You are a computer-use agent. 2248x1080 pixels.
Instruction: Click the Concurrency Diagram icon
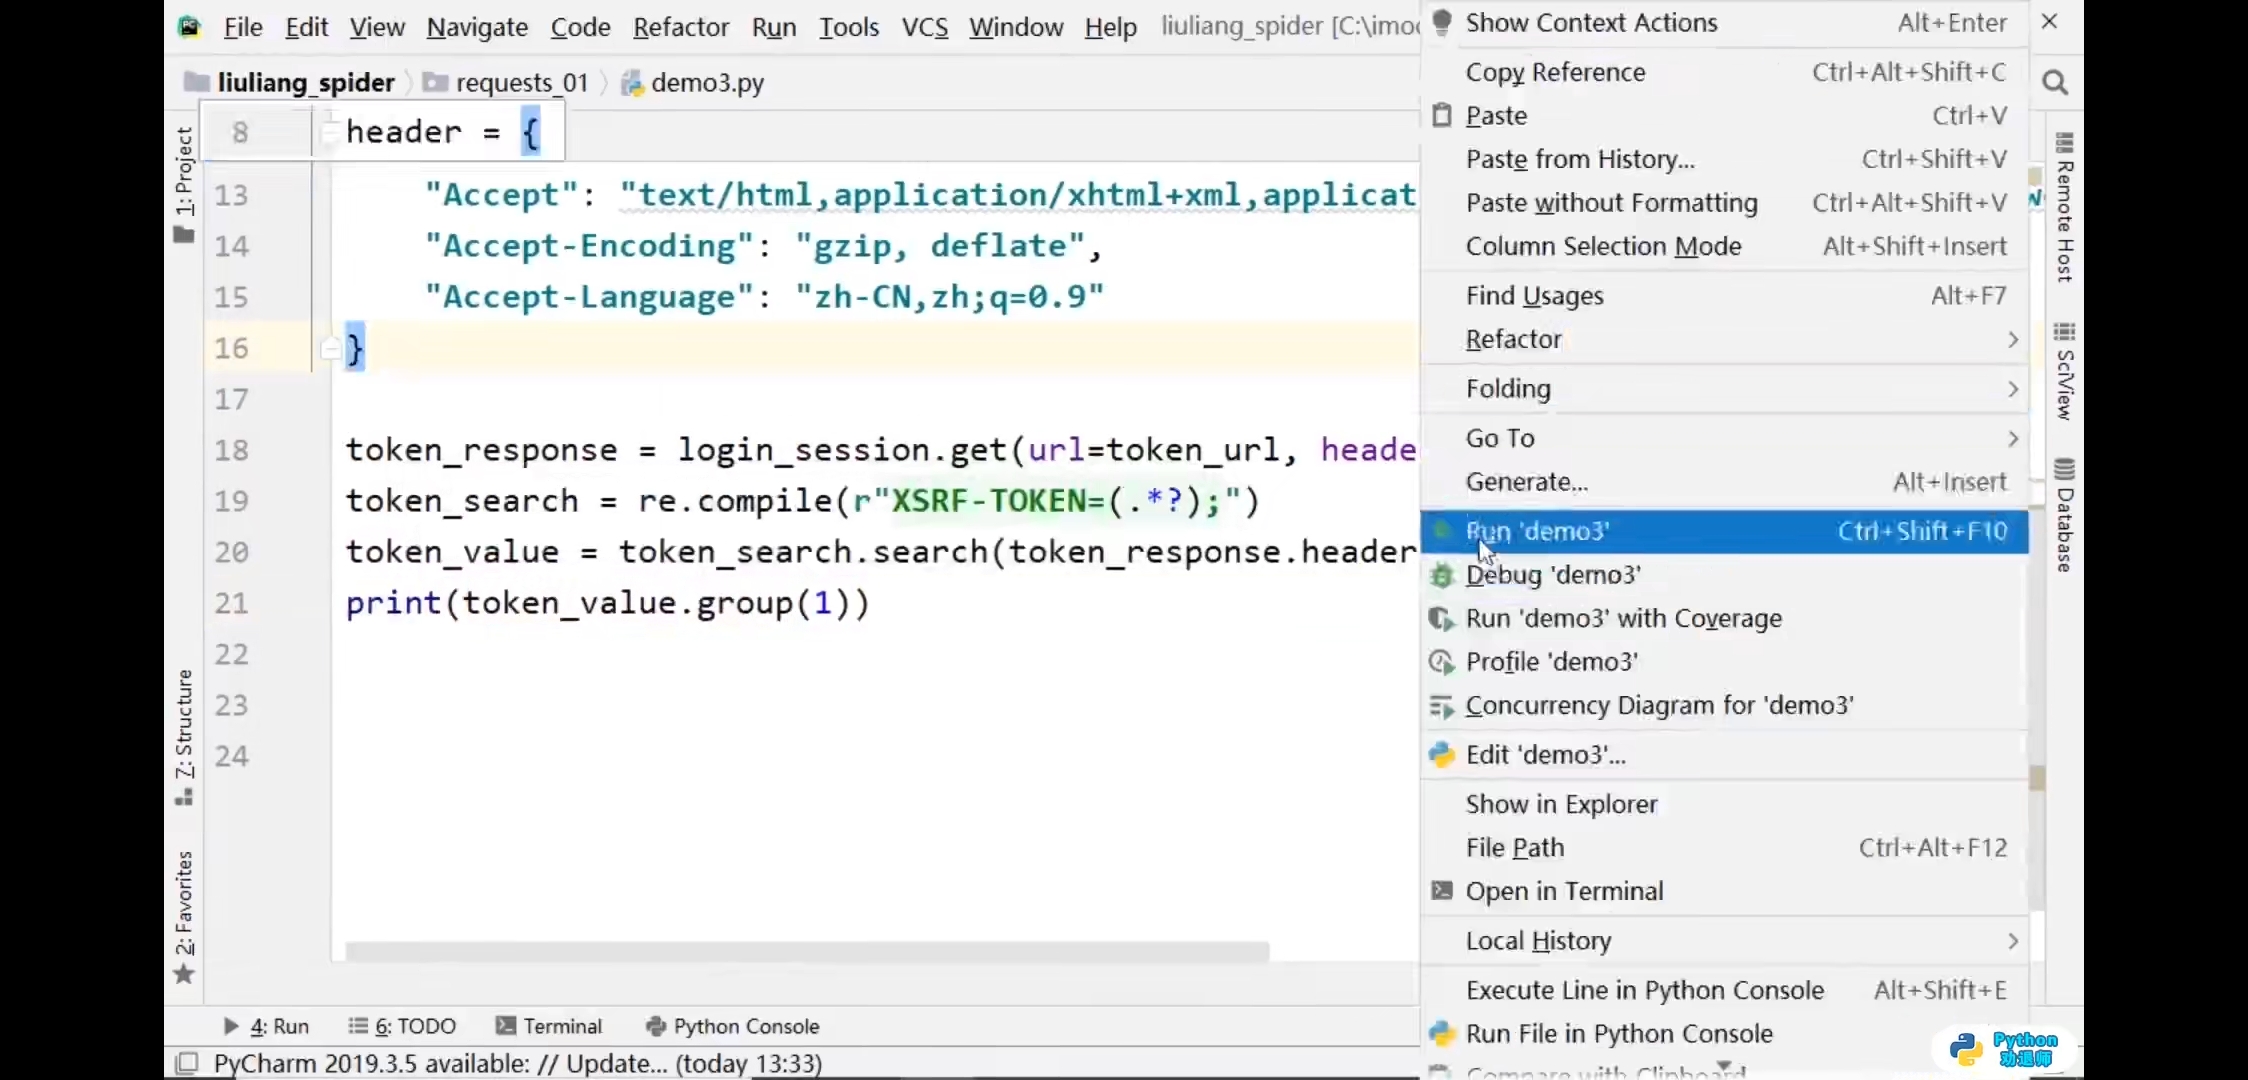pos(1441,706)
